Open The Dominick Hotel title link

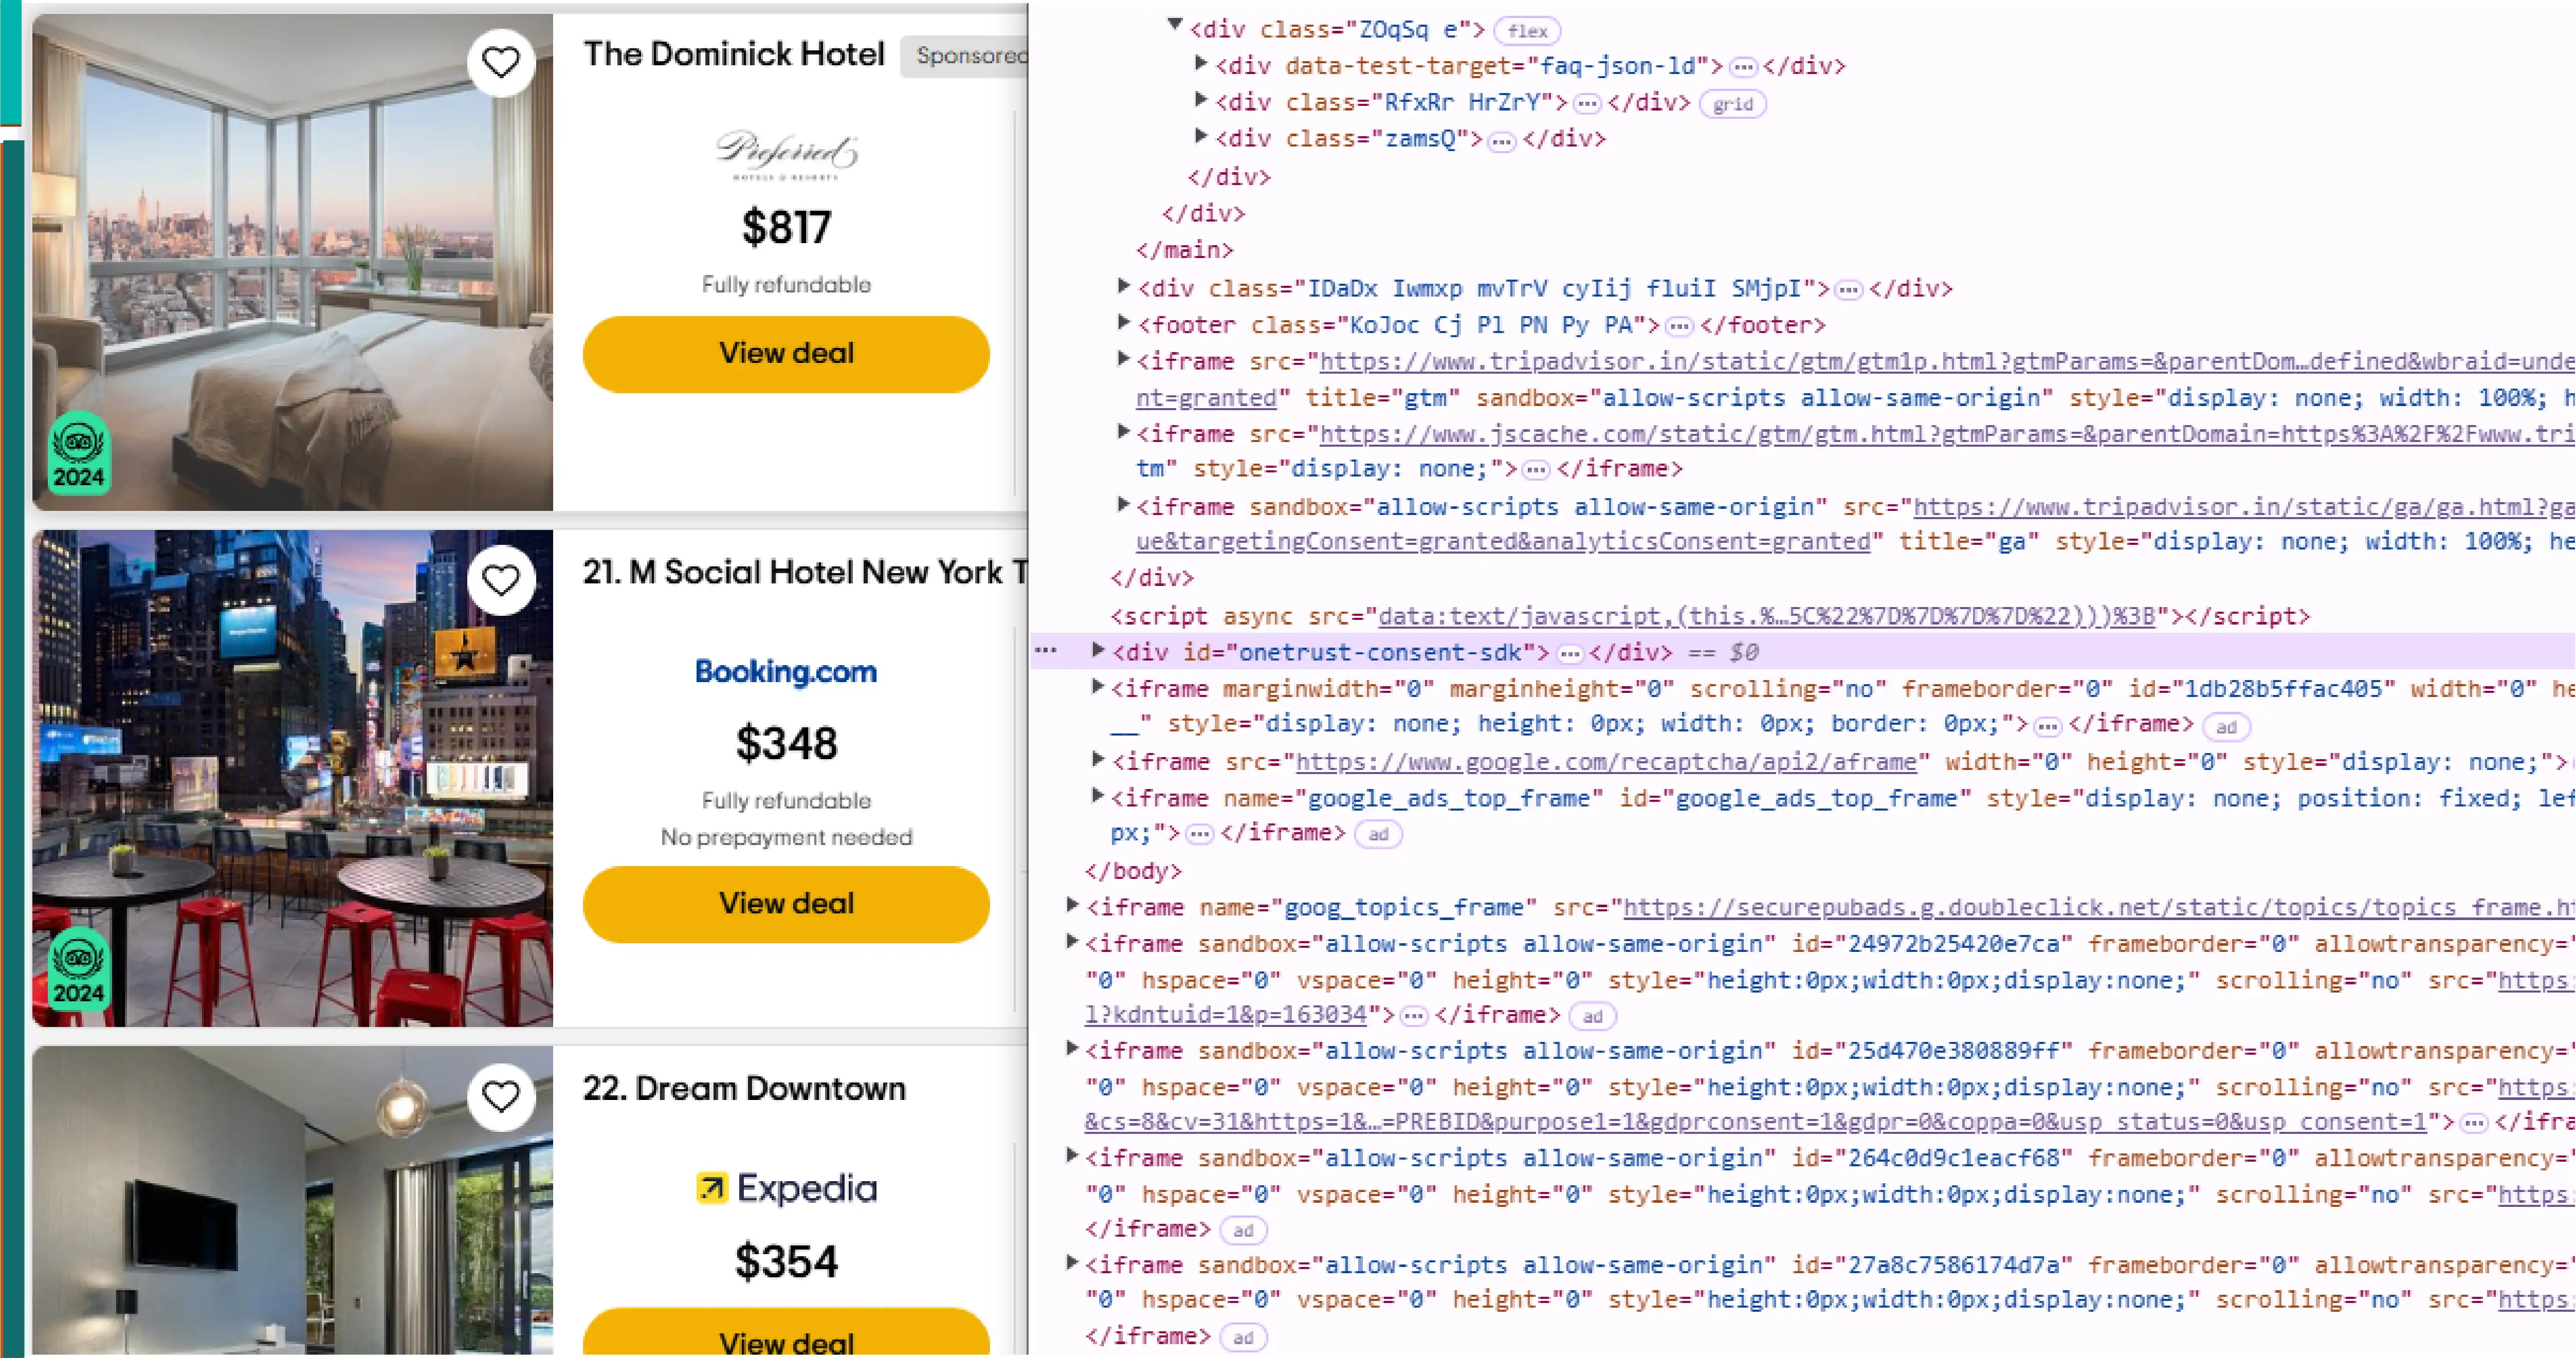click(734, 54)
